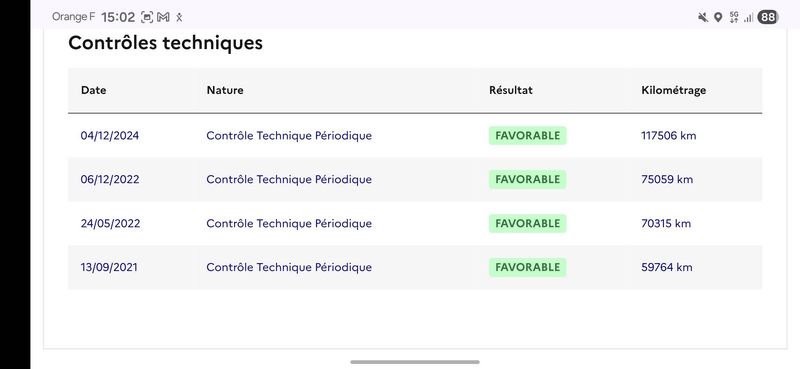800x369 pixels.
Task: Open the 04/12/2024 inspection date
Action: [x=110, y=136]
